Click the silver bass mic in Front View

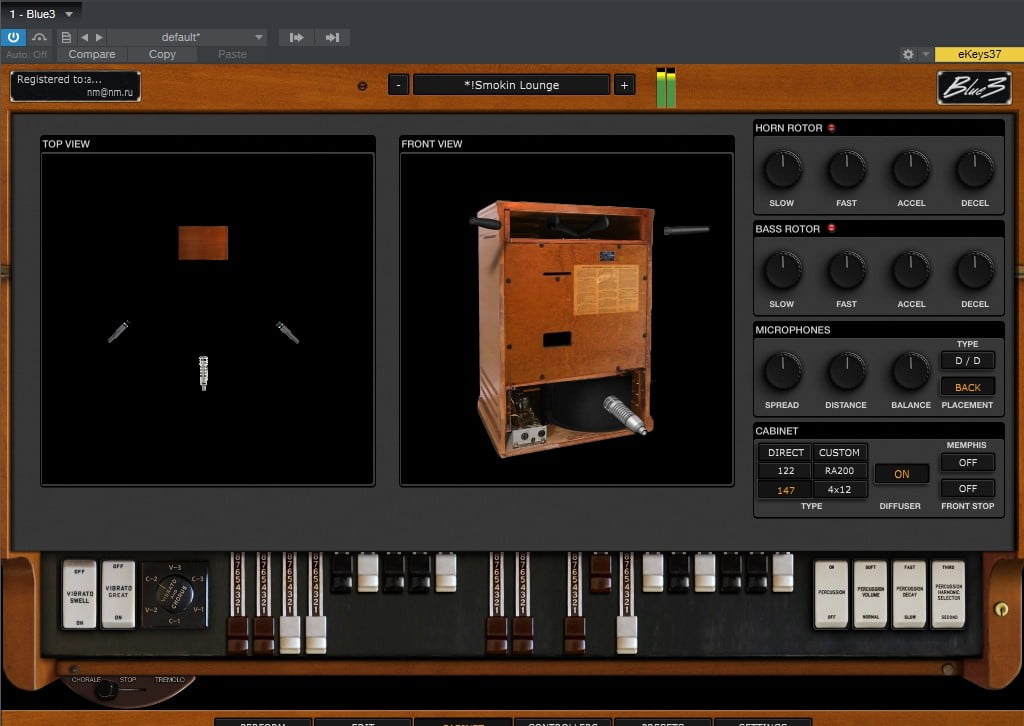click(x=626, y=415)
